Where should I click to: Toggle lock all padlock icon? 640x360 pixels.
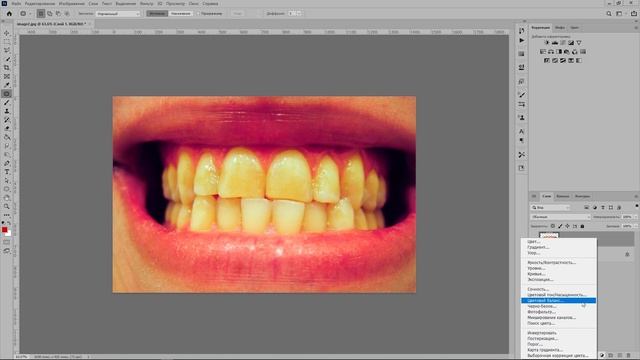(582, 226)
